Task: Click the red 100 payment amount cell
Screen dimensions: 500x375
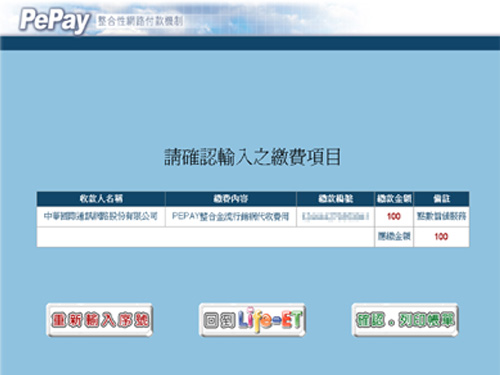Action: (394, 217)
